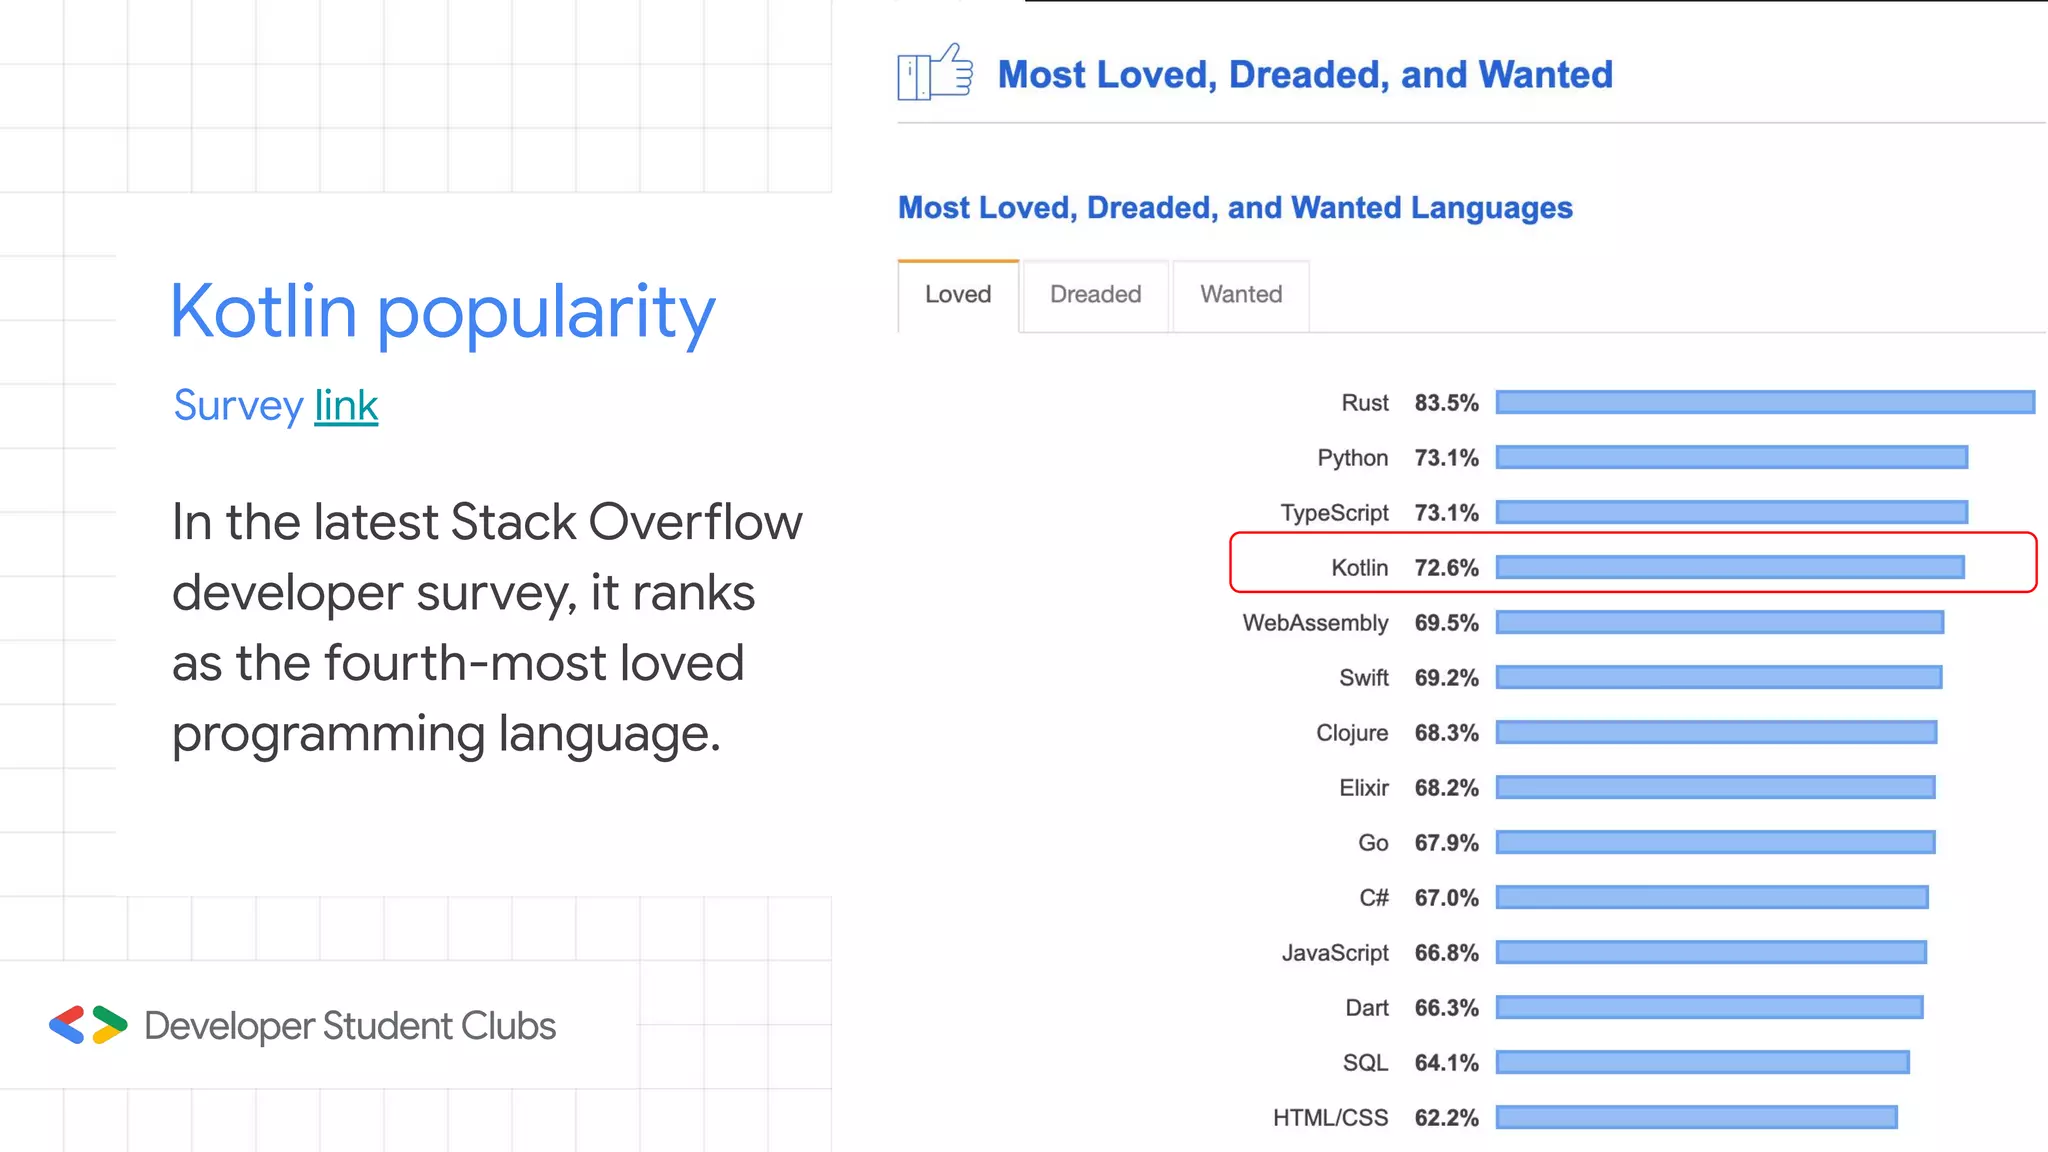Open the Survey link
The height and width of the screenshot is (1152, 2048).
click(x=346, y=406)
